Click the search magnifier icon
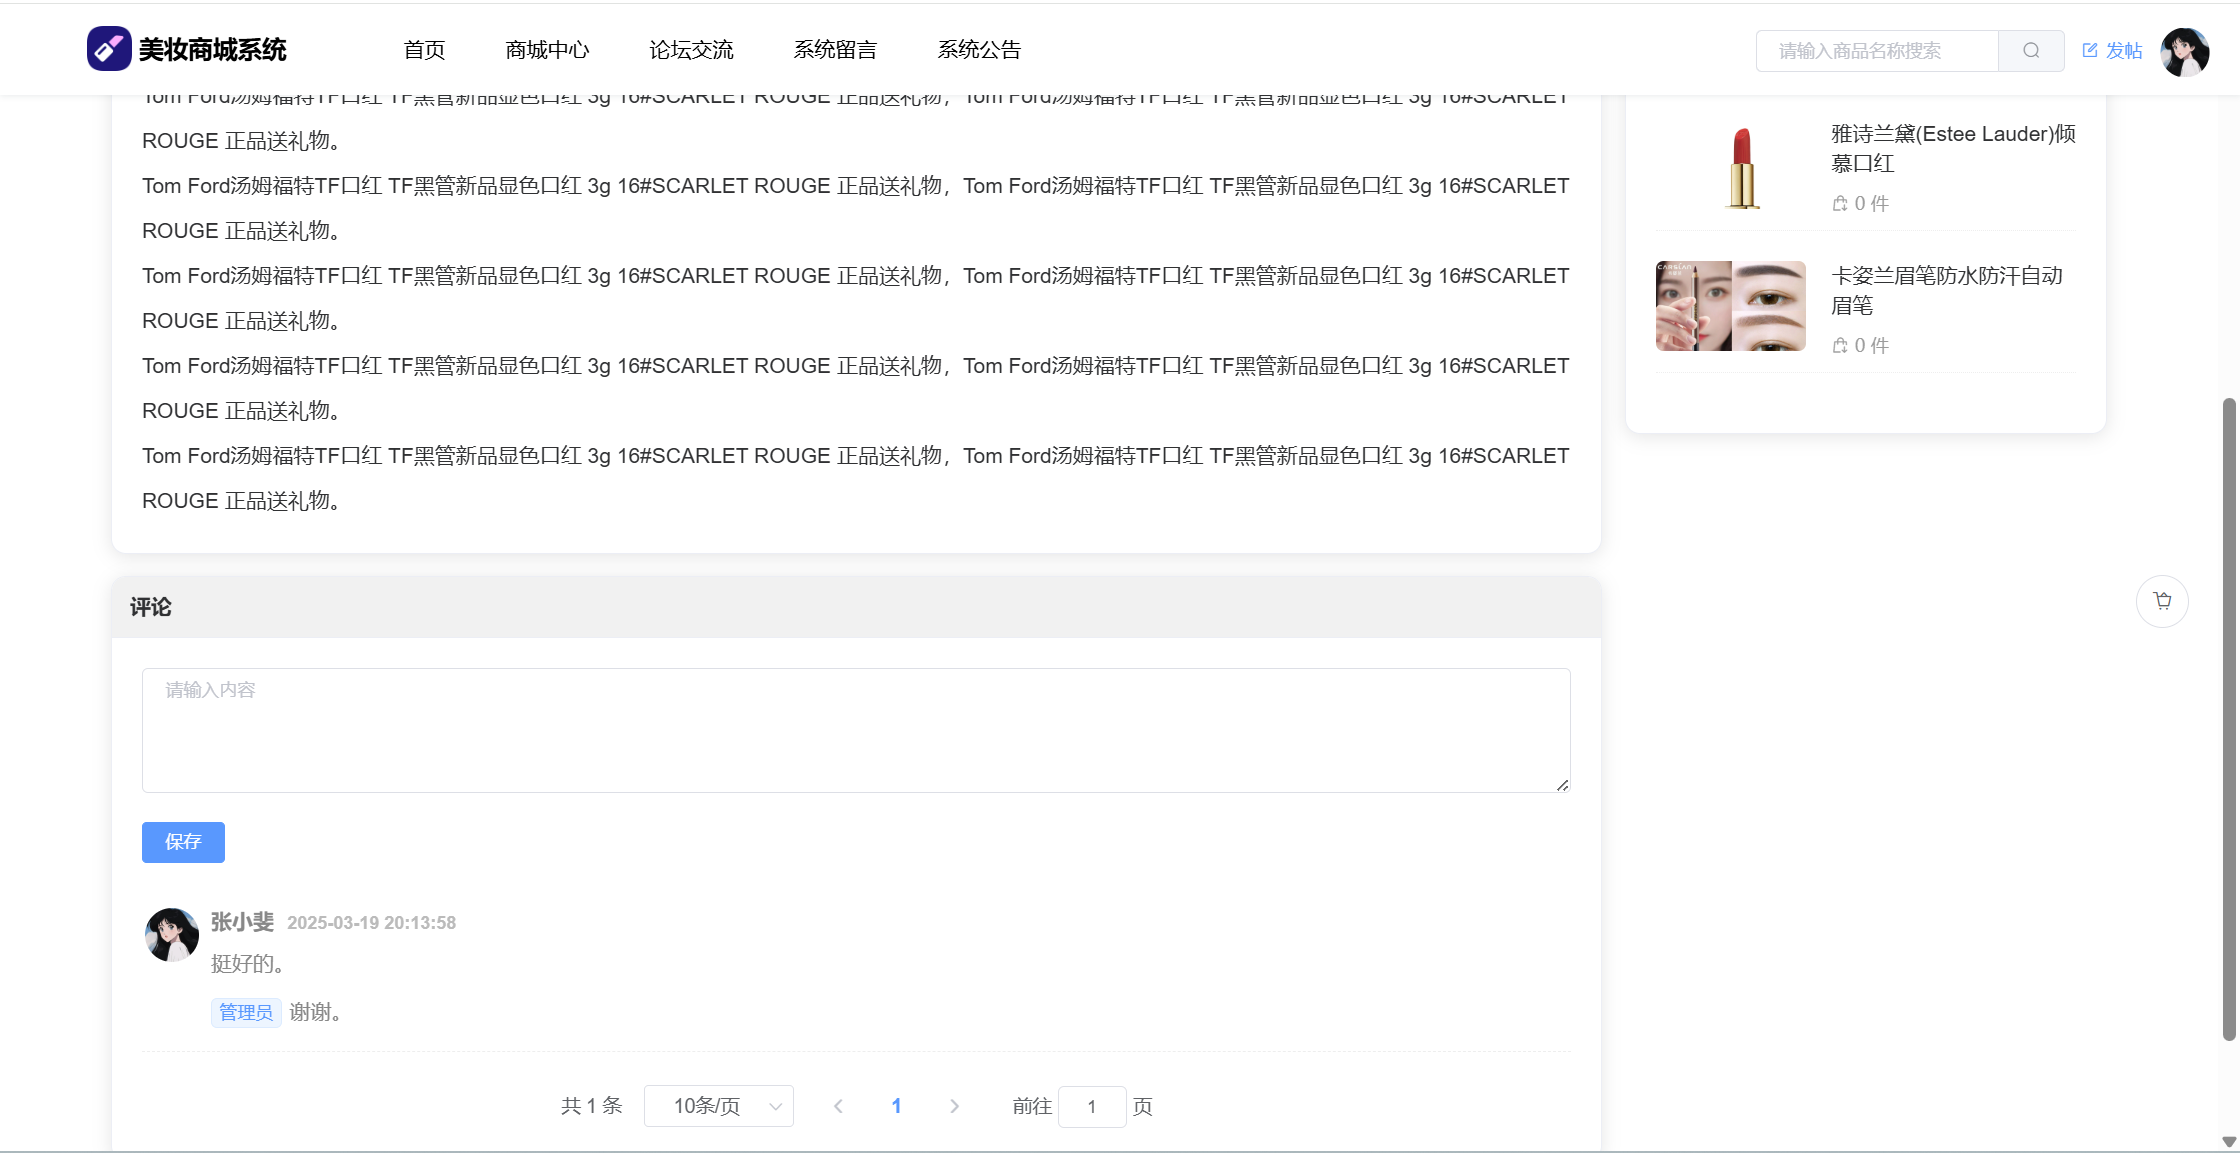The width and height of the screenshot is (2240, 1153). [x=2031, y=51]
